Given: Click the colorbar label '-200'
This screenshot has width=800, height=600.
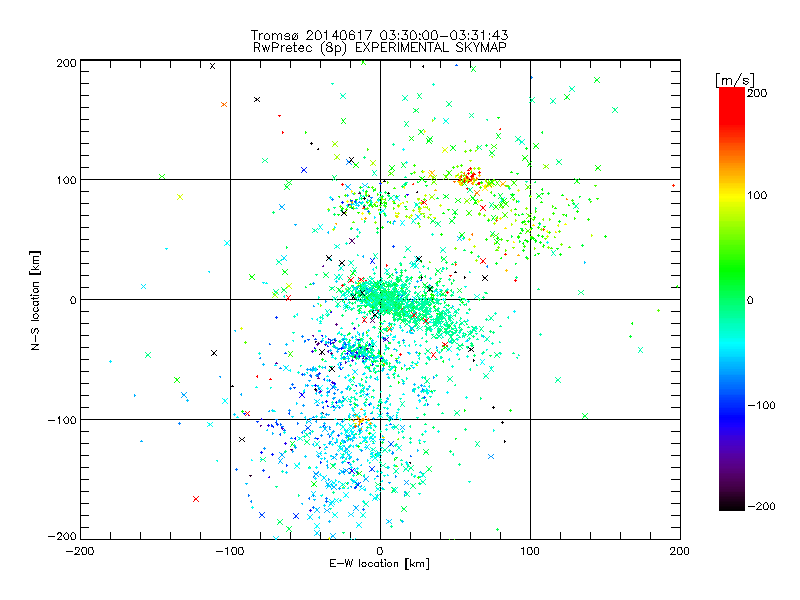Looking at the screenshot, I should (761, 506).
